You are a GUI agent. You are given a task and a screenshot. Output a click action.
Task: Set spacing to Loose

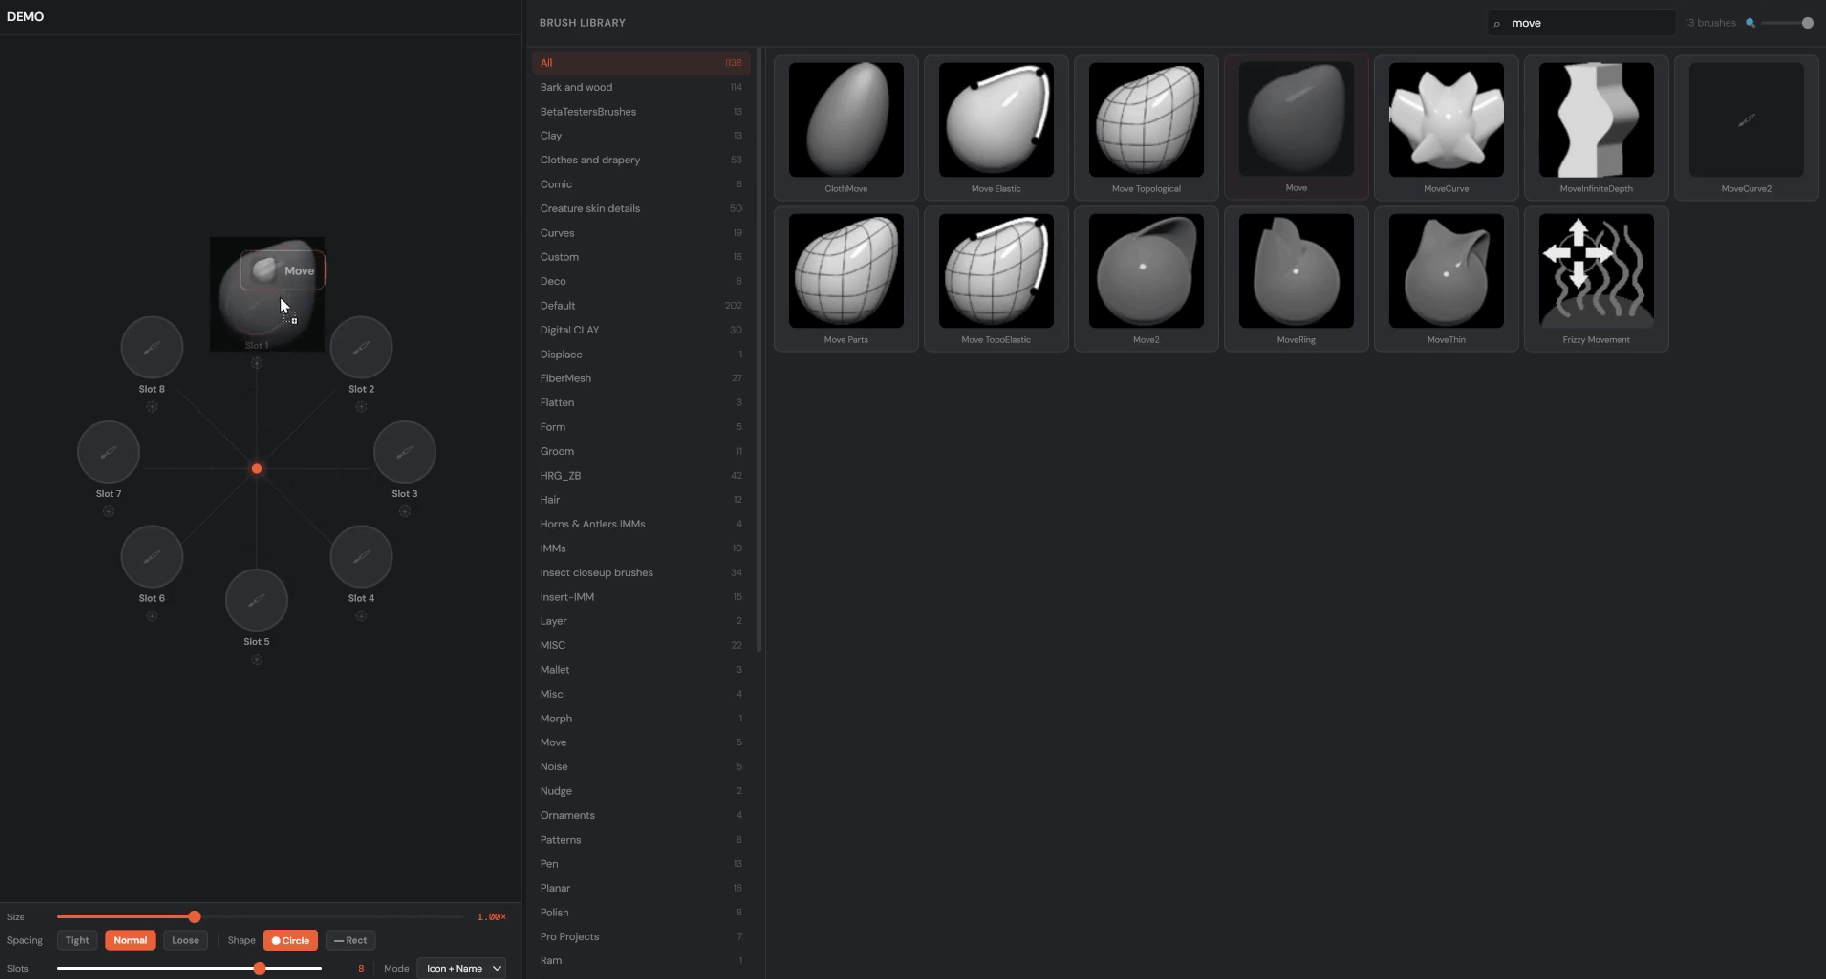[185, 940]
